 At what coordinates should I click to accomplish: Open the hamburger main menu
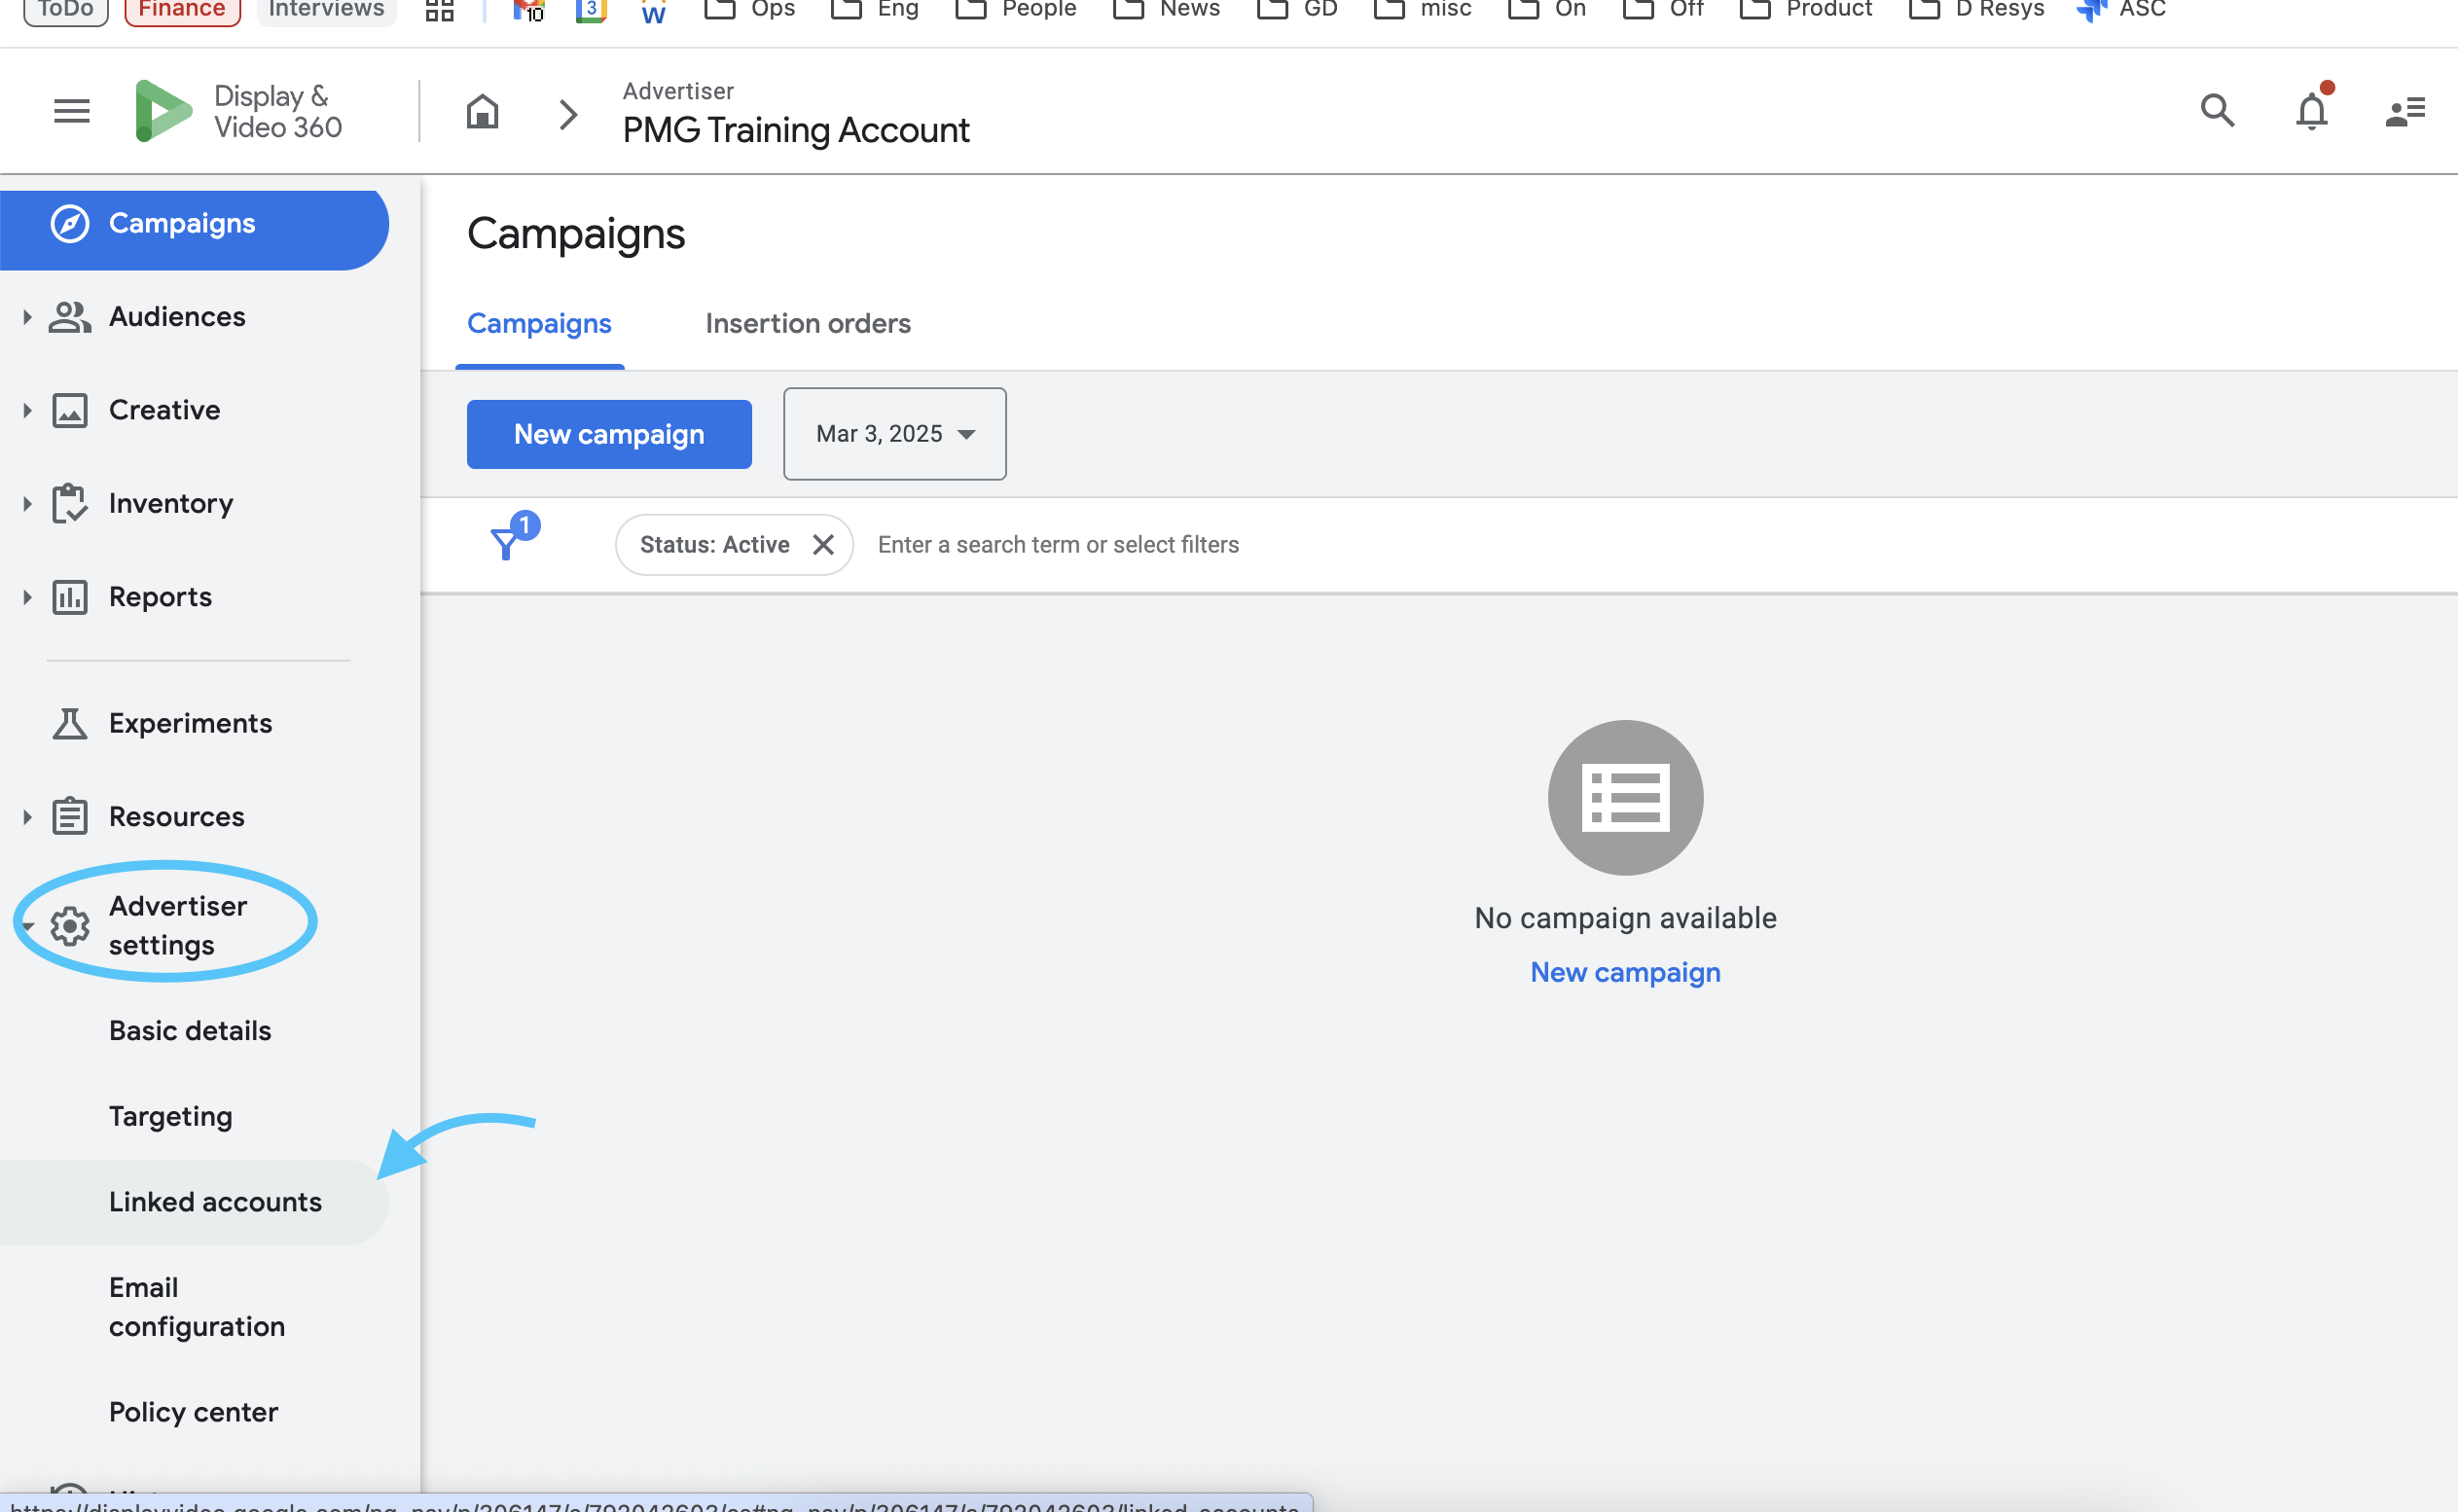(71, 111)
